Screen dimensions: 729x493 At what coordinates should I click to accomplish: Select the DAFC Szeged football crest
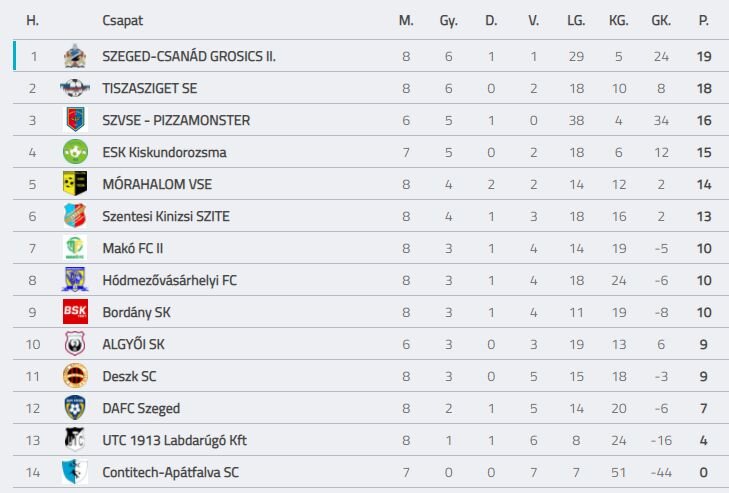(75, 408)
